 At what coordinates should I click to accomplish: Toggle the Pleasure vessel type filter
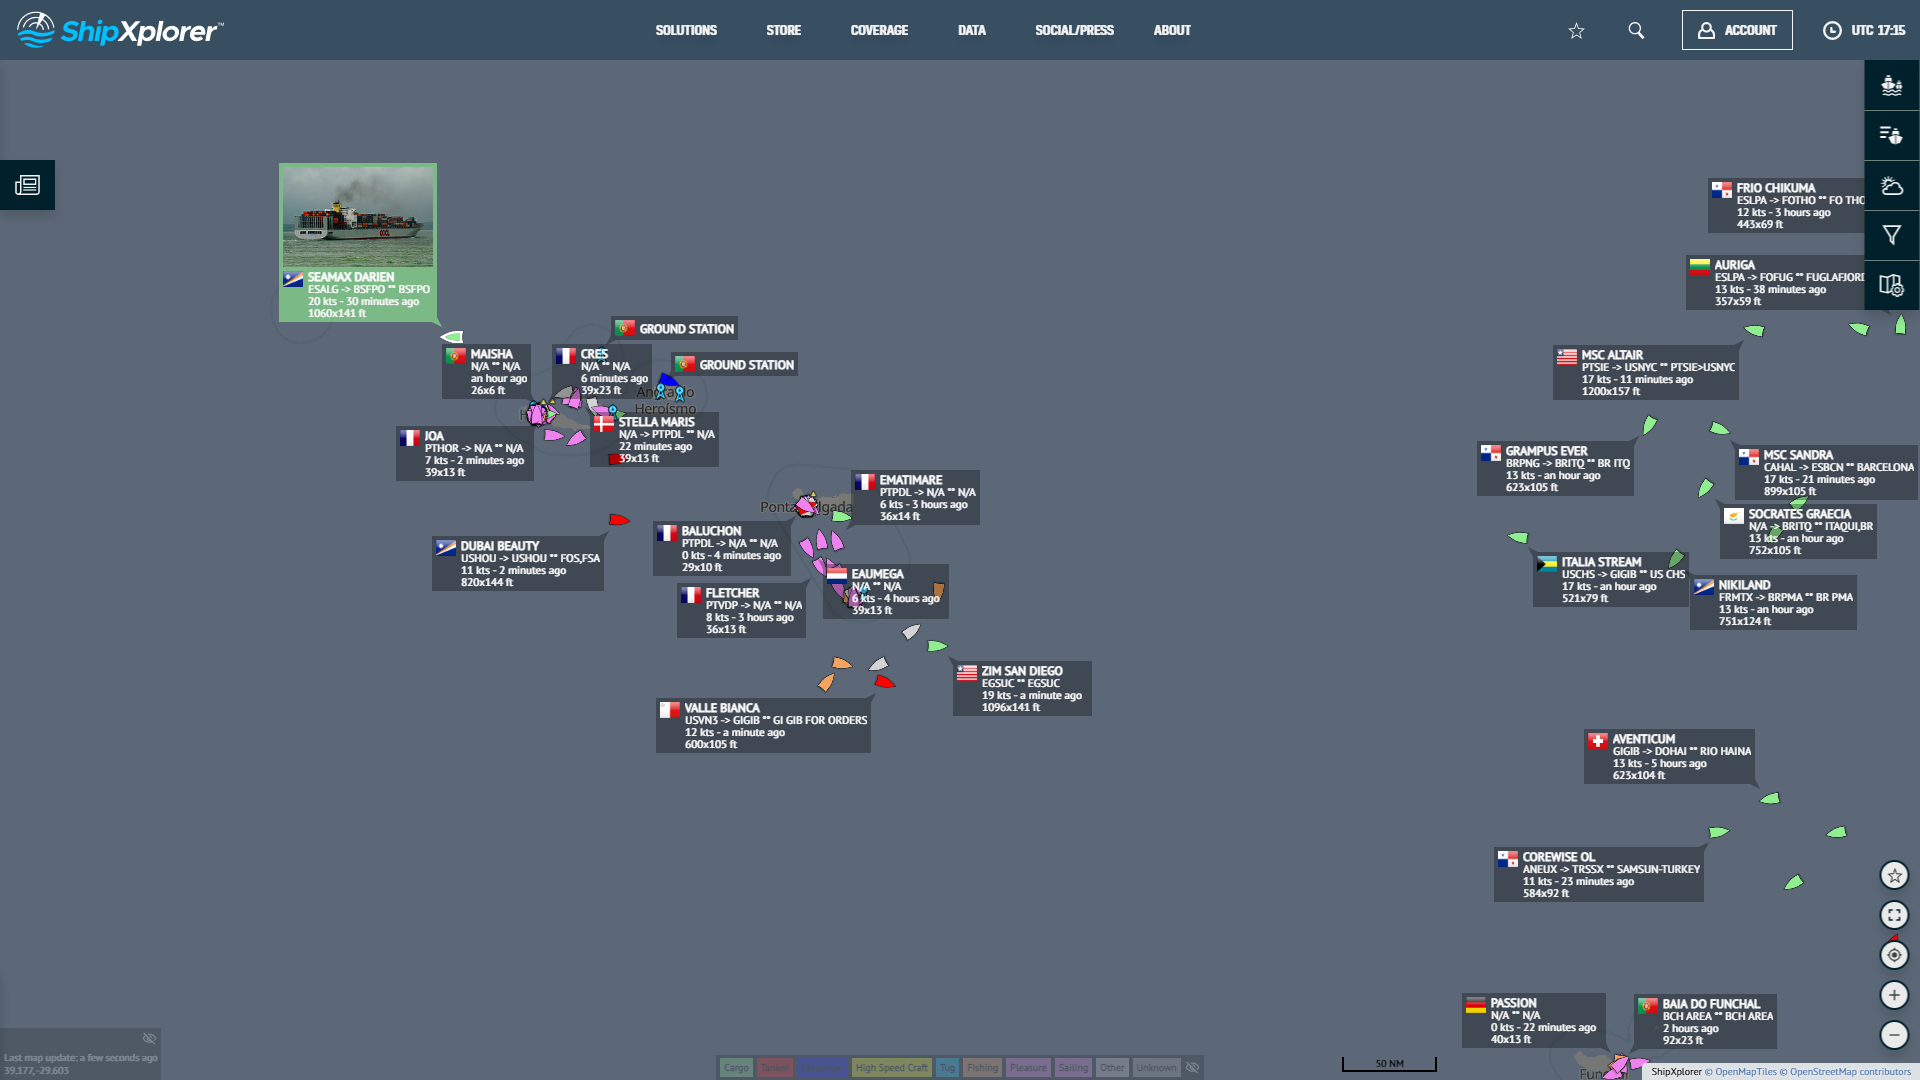coord(1028,1068)
